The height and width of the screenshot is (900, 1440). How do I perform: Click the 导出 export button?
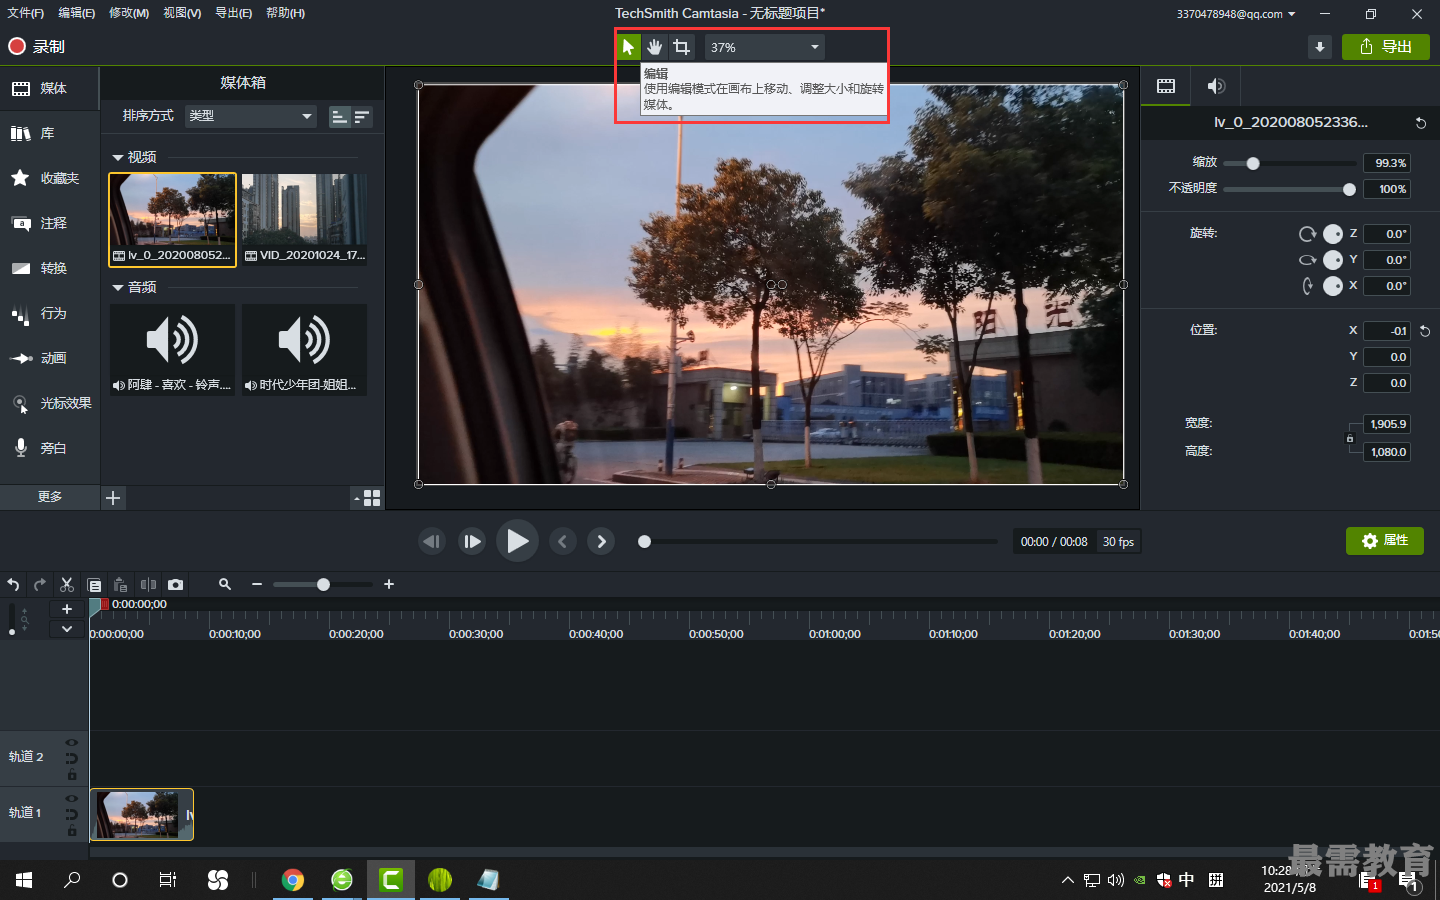coord(1386,47)
